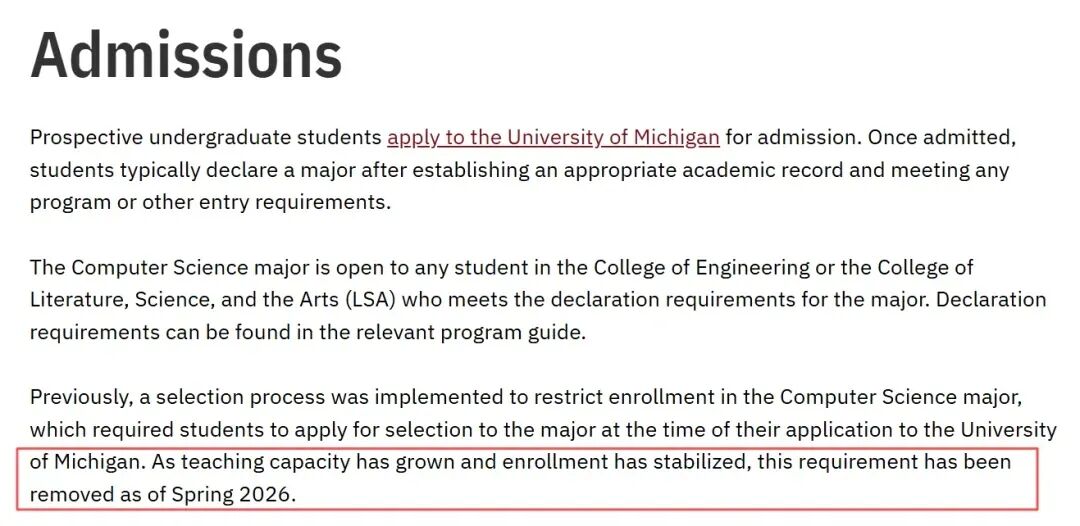Click the words Once admitted in the first paragraph
Image resolution: width=1080 pixels, height=526 pixels.
click(942, 138)
